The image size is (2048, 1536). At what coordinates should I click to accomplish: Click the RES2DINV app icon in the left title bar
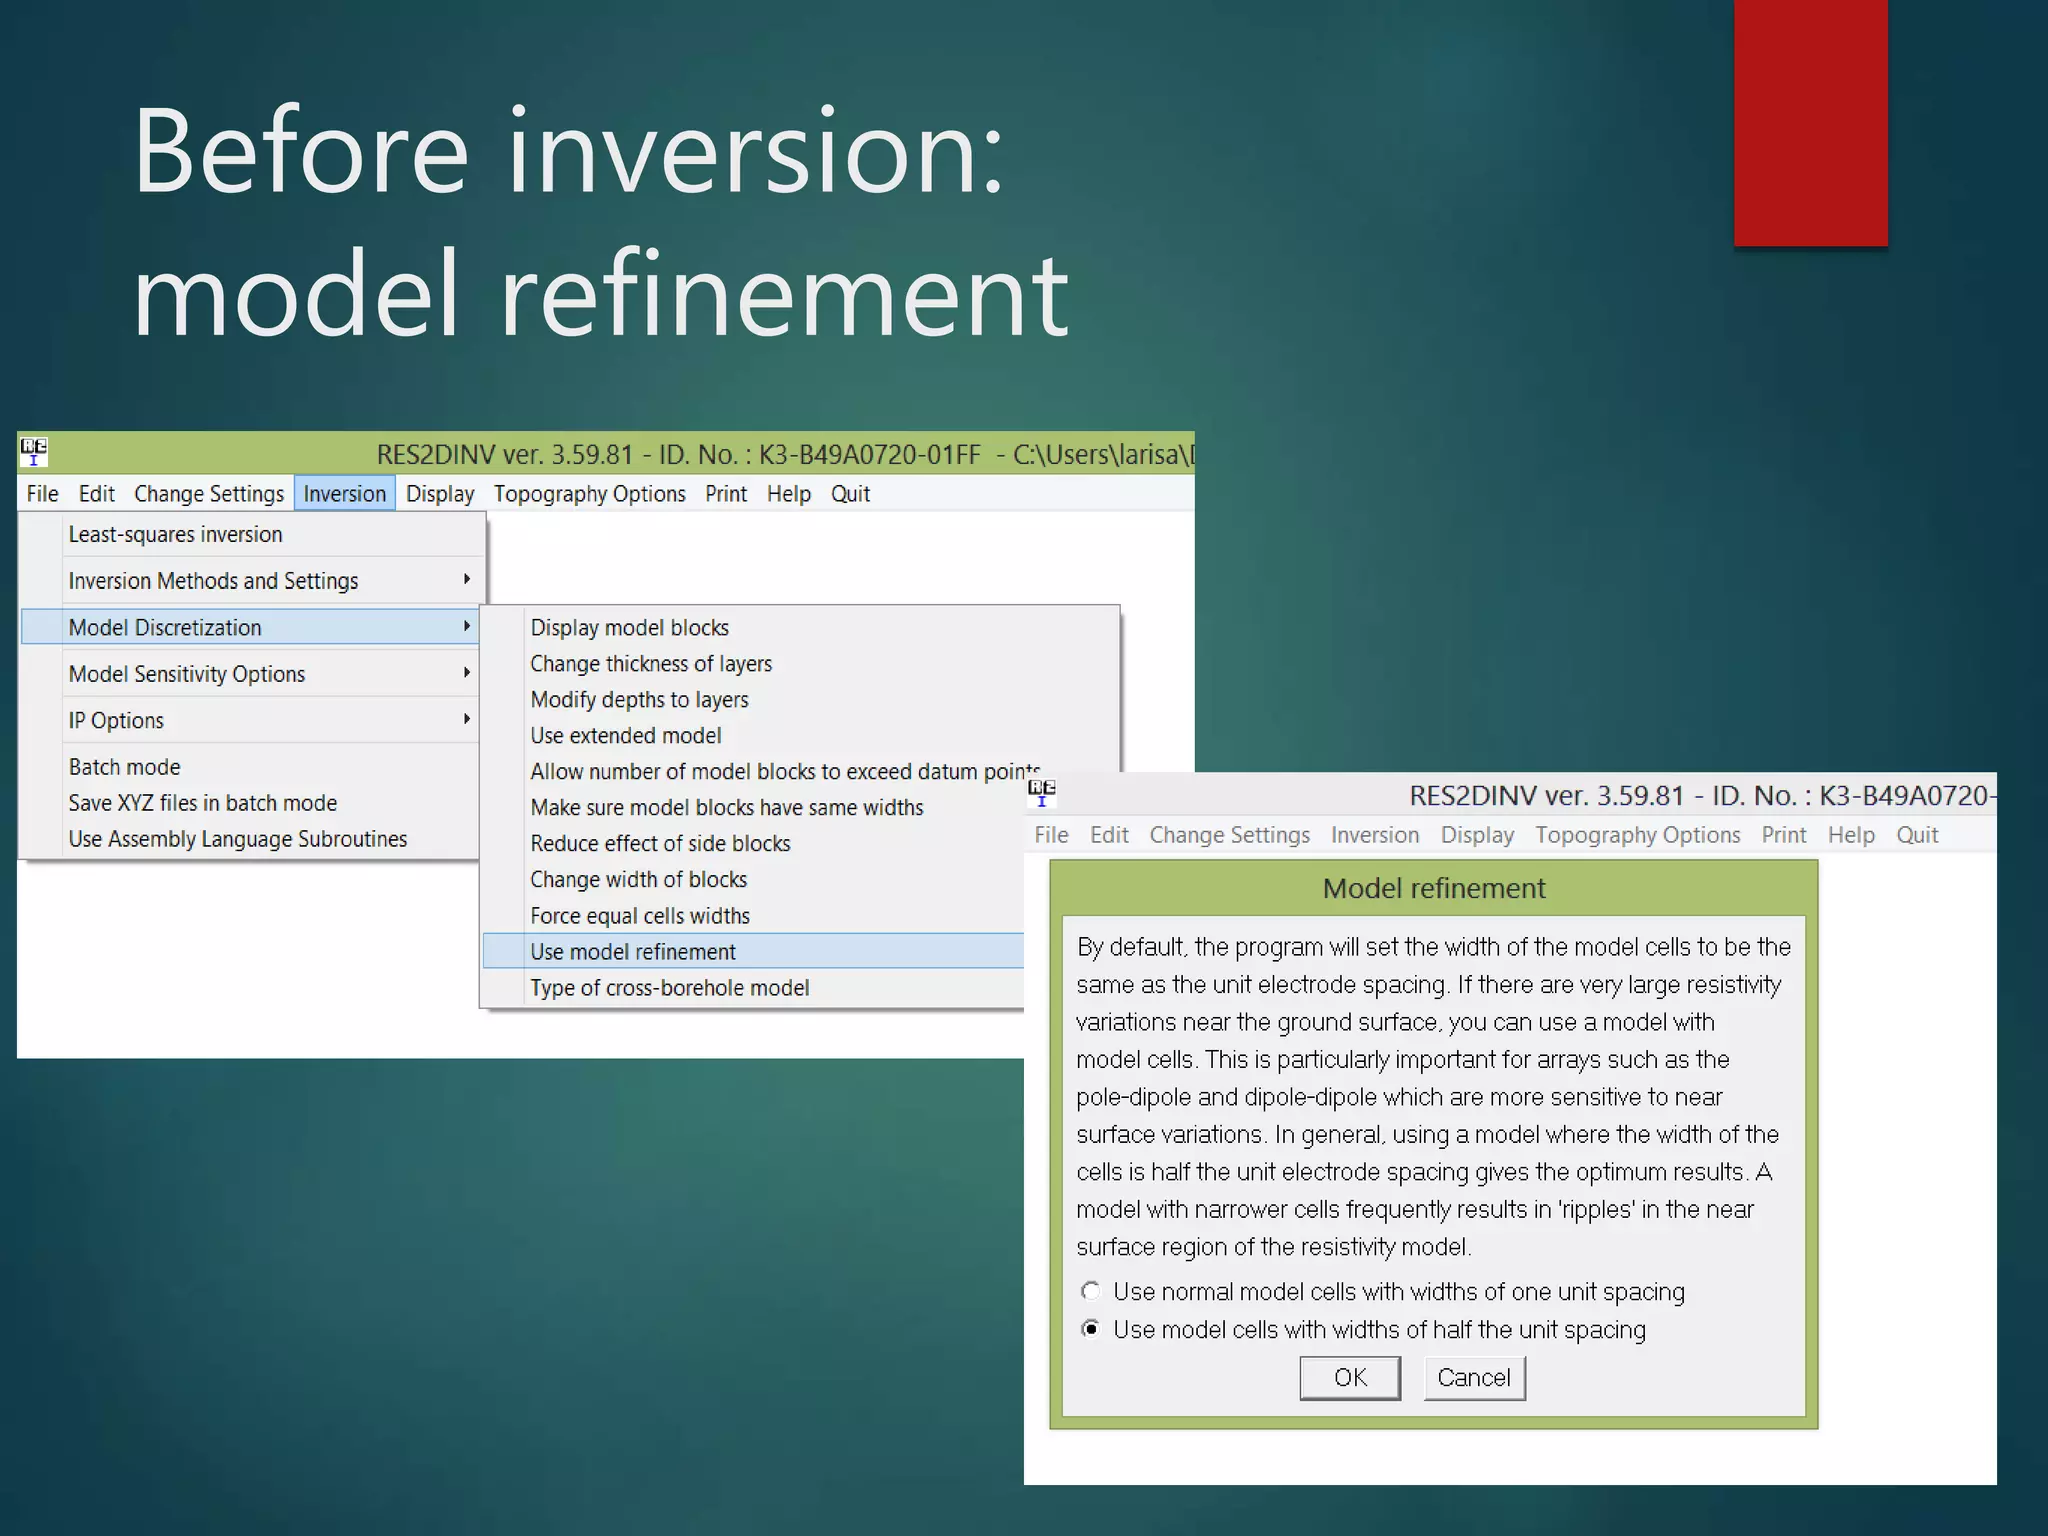[34, 452]
